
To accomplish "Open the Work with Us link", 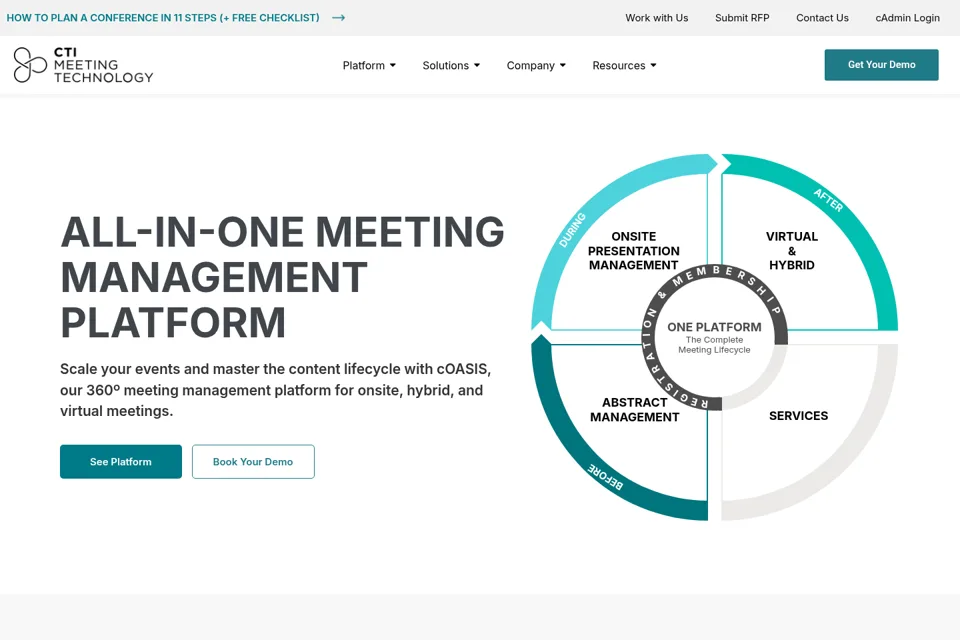I will [656, 18].
